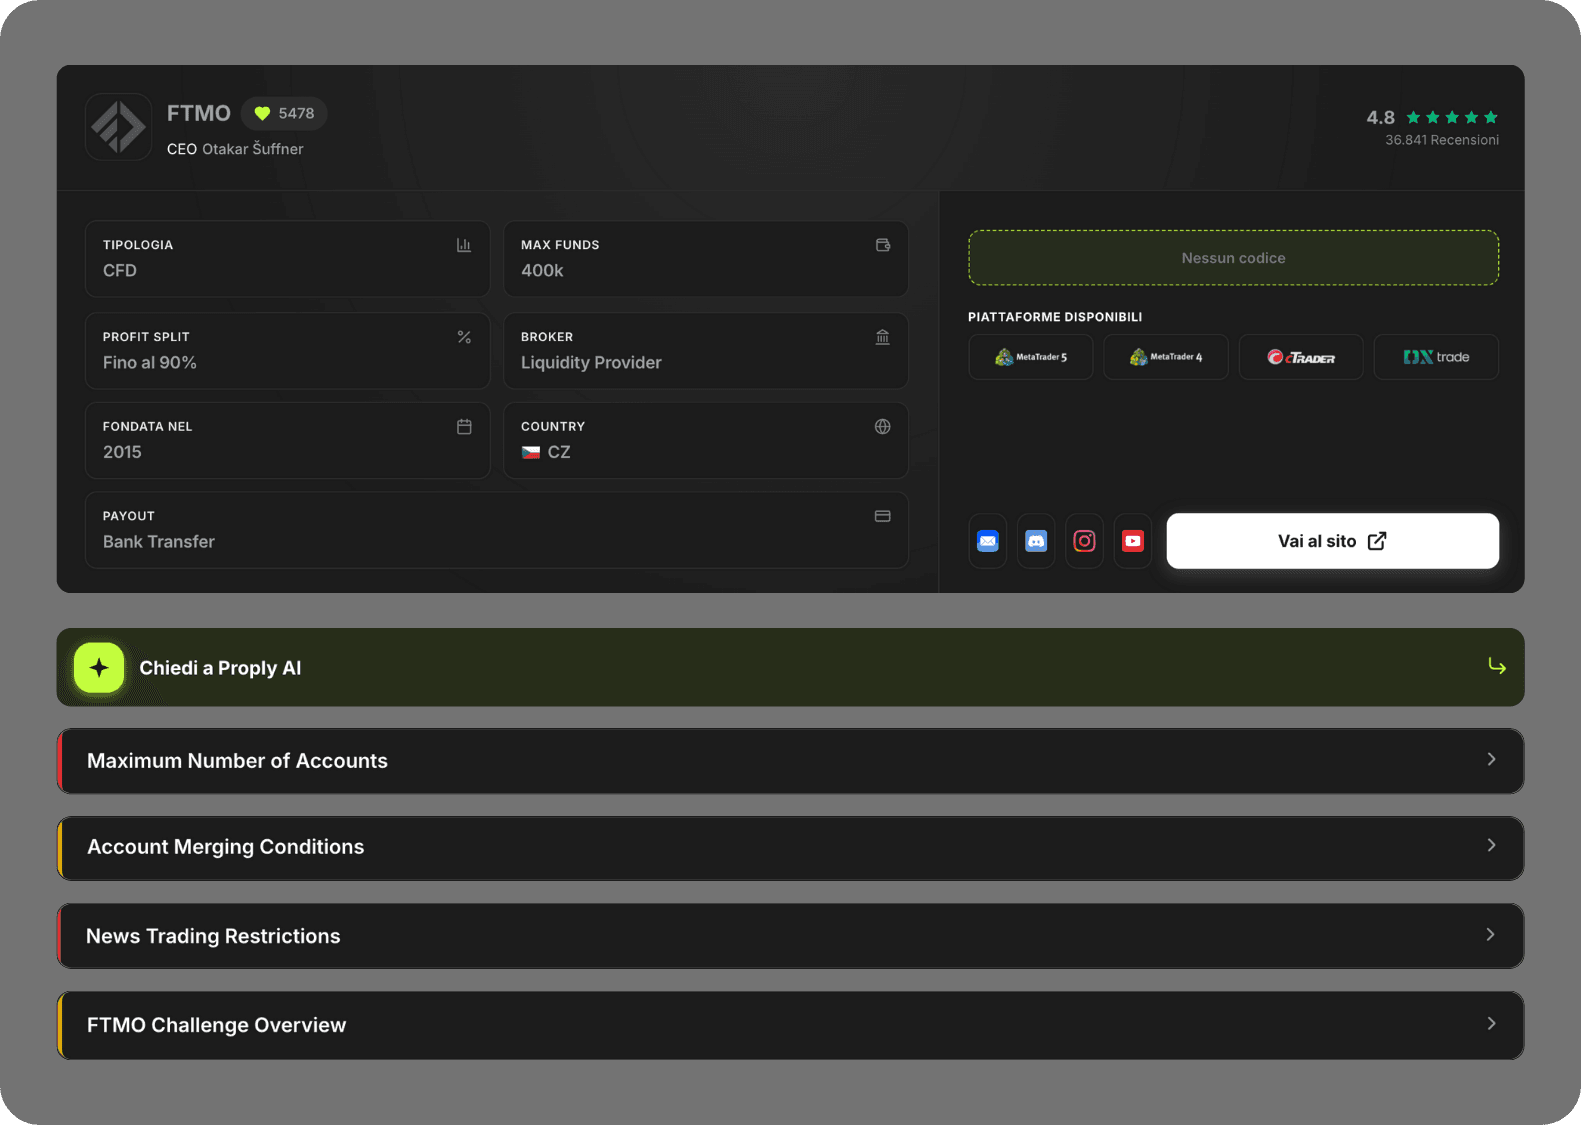Click the Fino al 90% value

pyautogui.click(x=150, y=362)
